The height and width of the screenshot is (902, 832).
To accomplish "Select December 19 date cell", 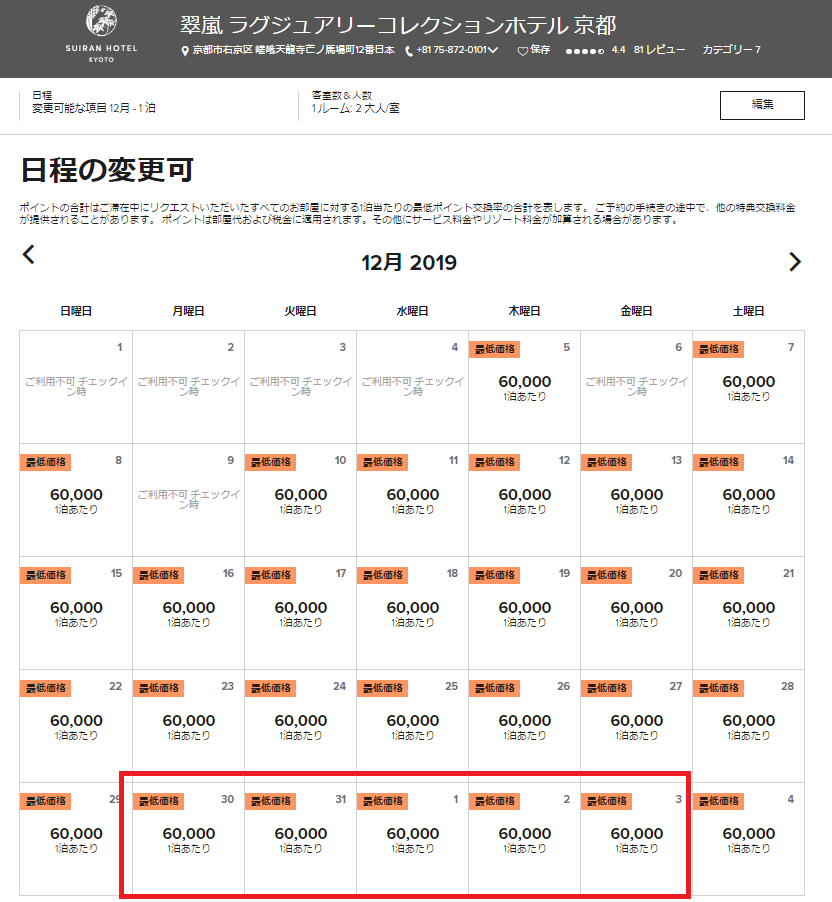I will pyautogui.click(x=524, y=613).
